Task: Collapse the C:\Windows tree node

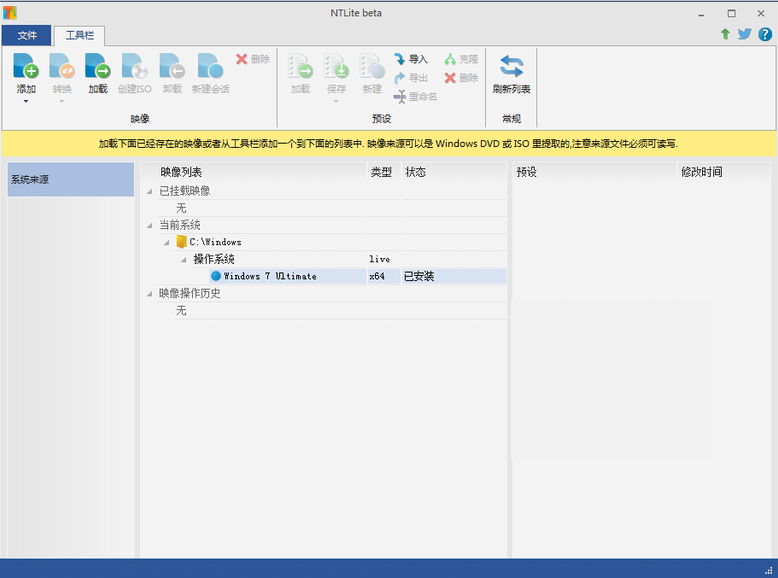Action: 167,243
